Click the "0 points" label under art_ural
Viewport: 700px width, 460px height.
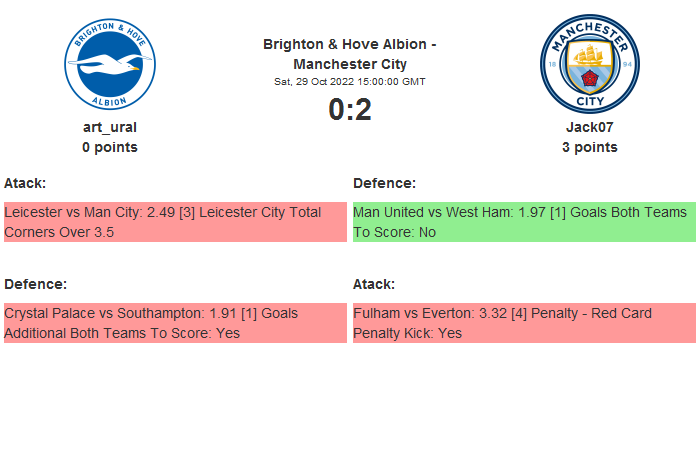click(x=110, y=147)
